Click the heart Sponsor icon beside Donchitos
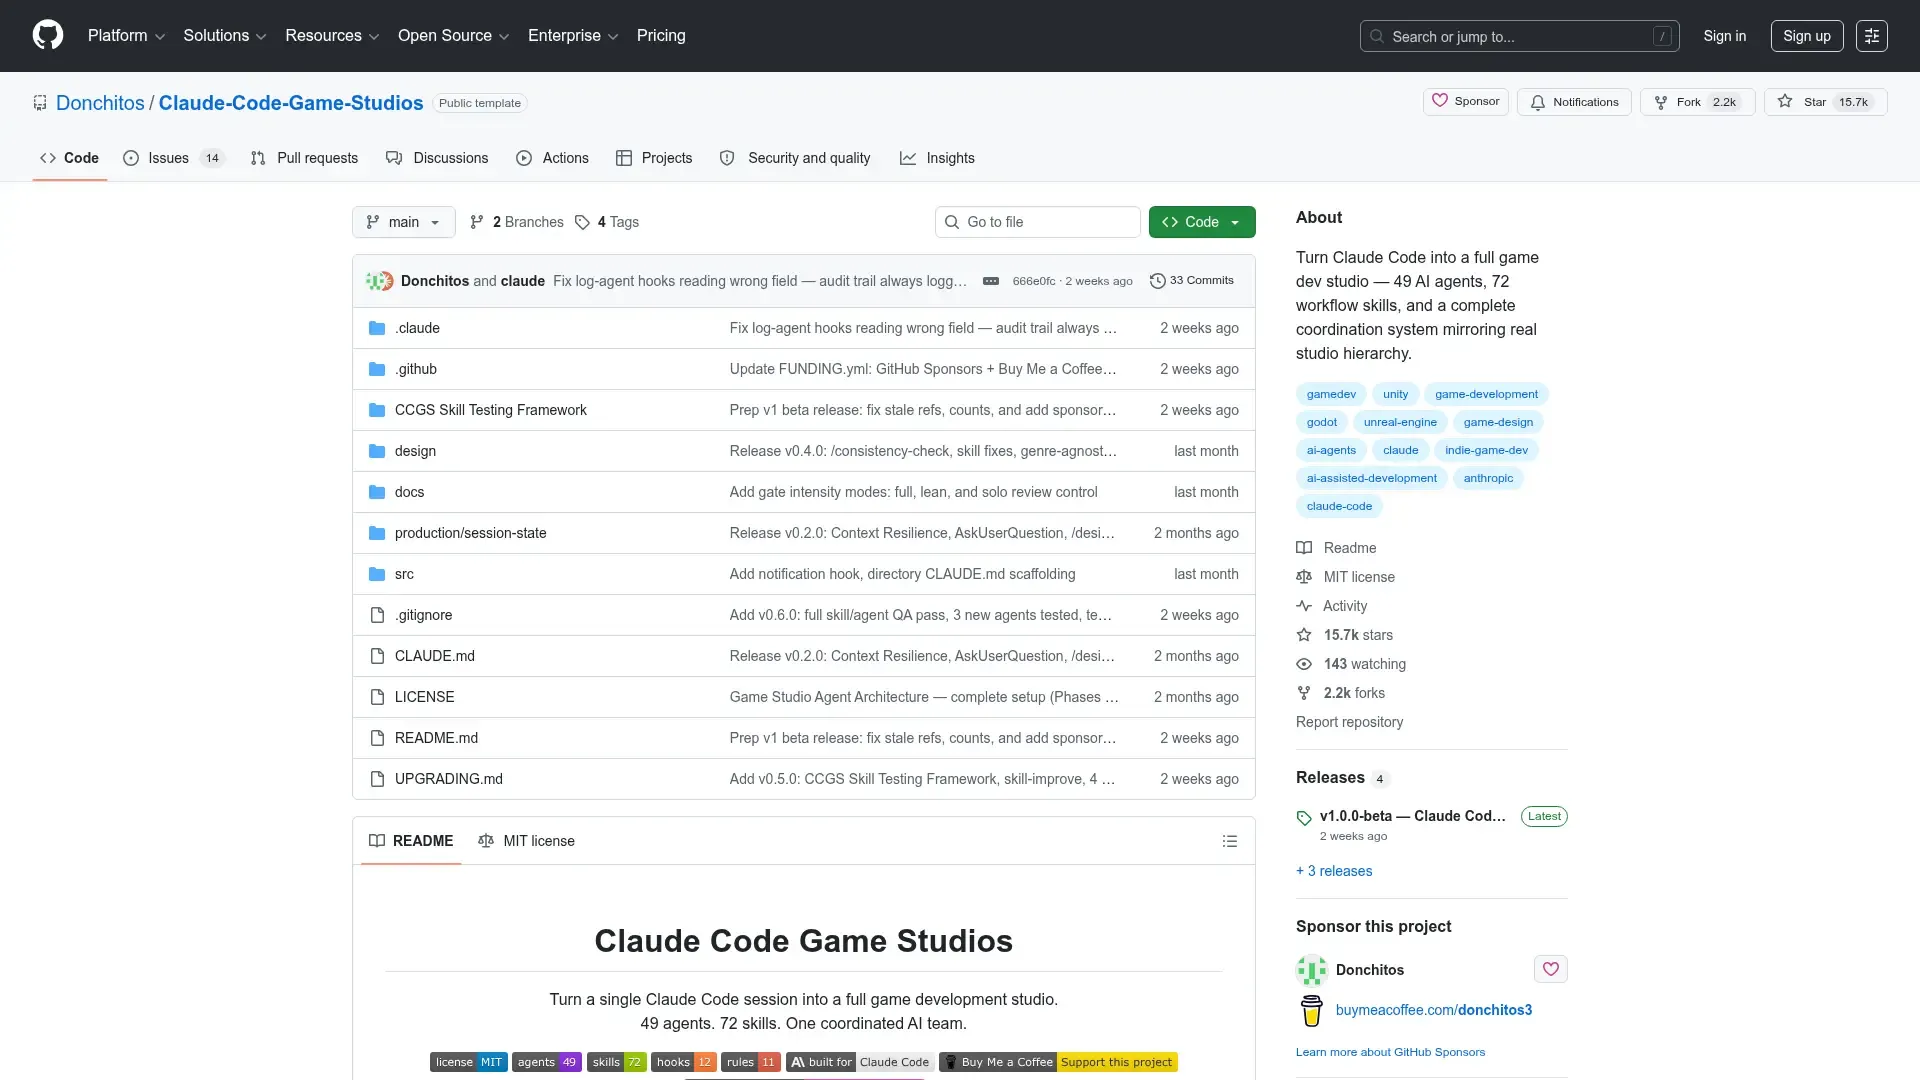The height and width of the screenshot is (1080, 1920). pos(1550,969)
